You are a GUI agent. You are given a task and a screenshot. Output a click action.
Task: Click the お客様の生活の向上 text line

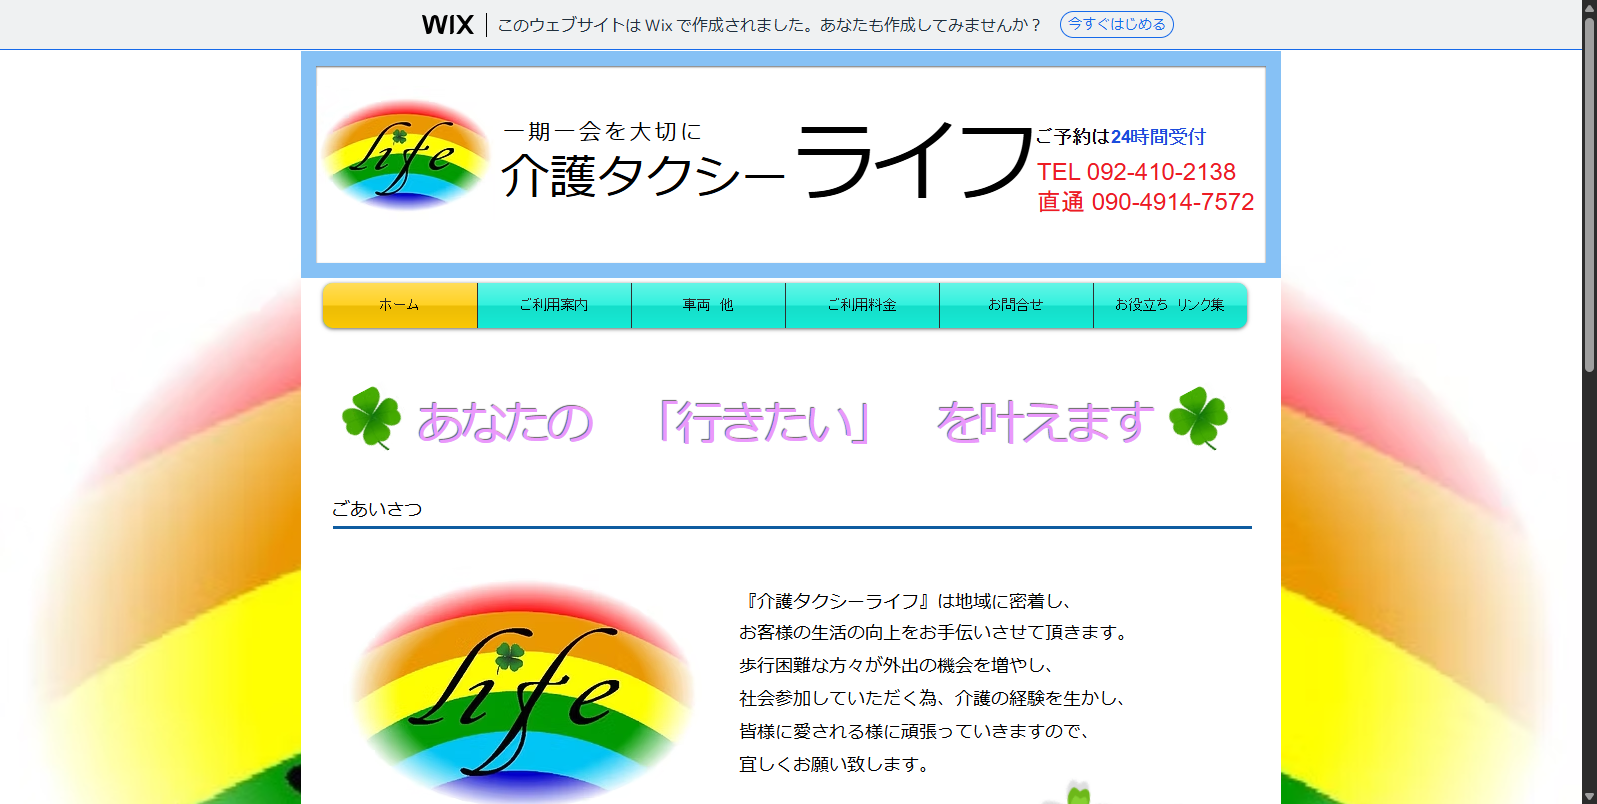pos(936,633)
